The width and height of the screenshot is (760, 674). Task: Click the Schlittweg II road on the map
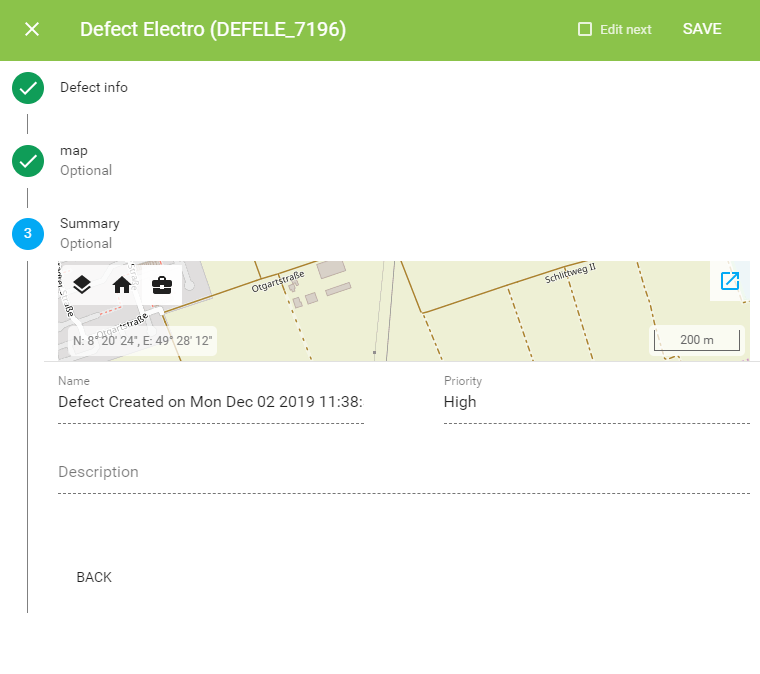click(x=570, y=274)
